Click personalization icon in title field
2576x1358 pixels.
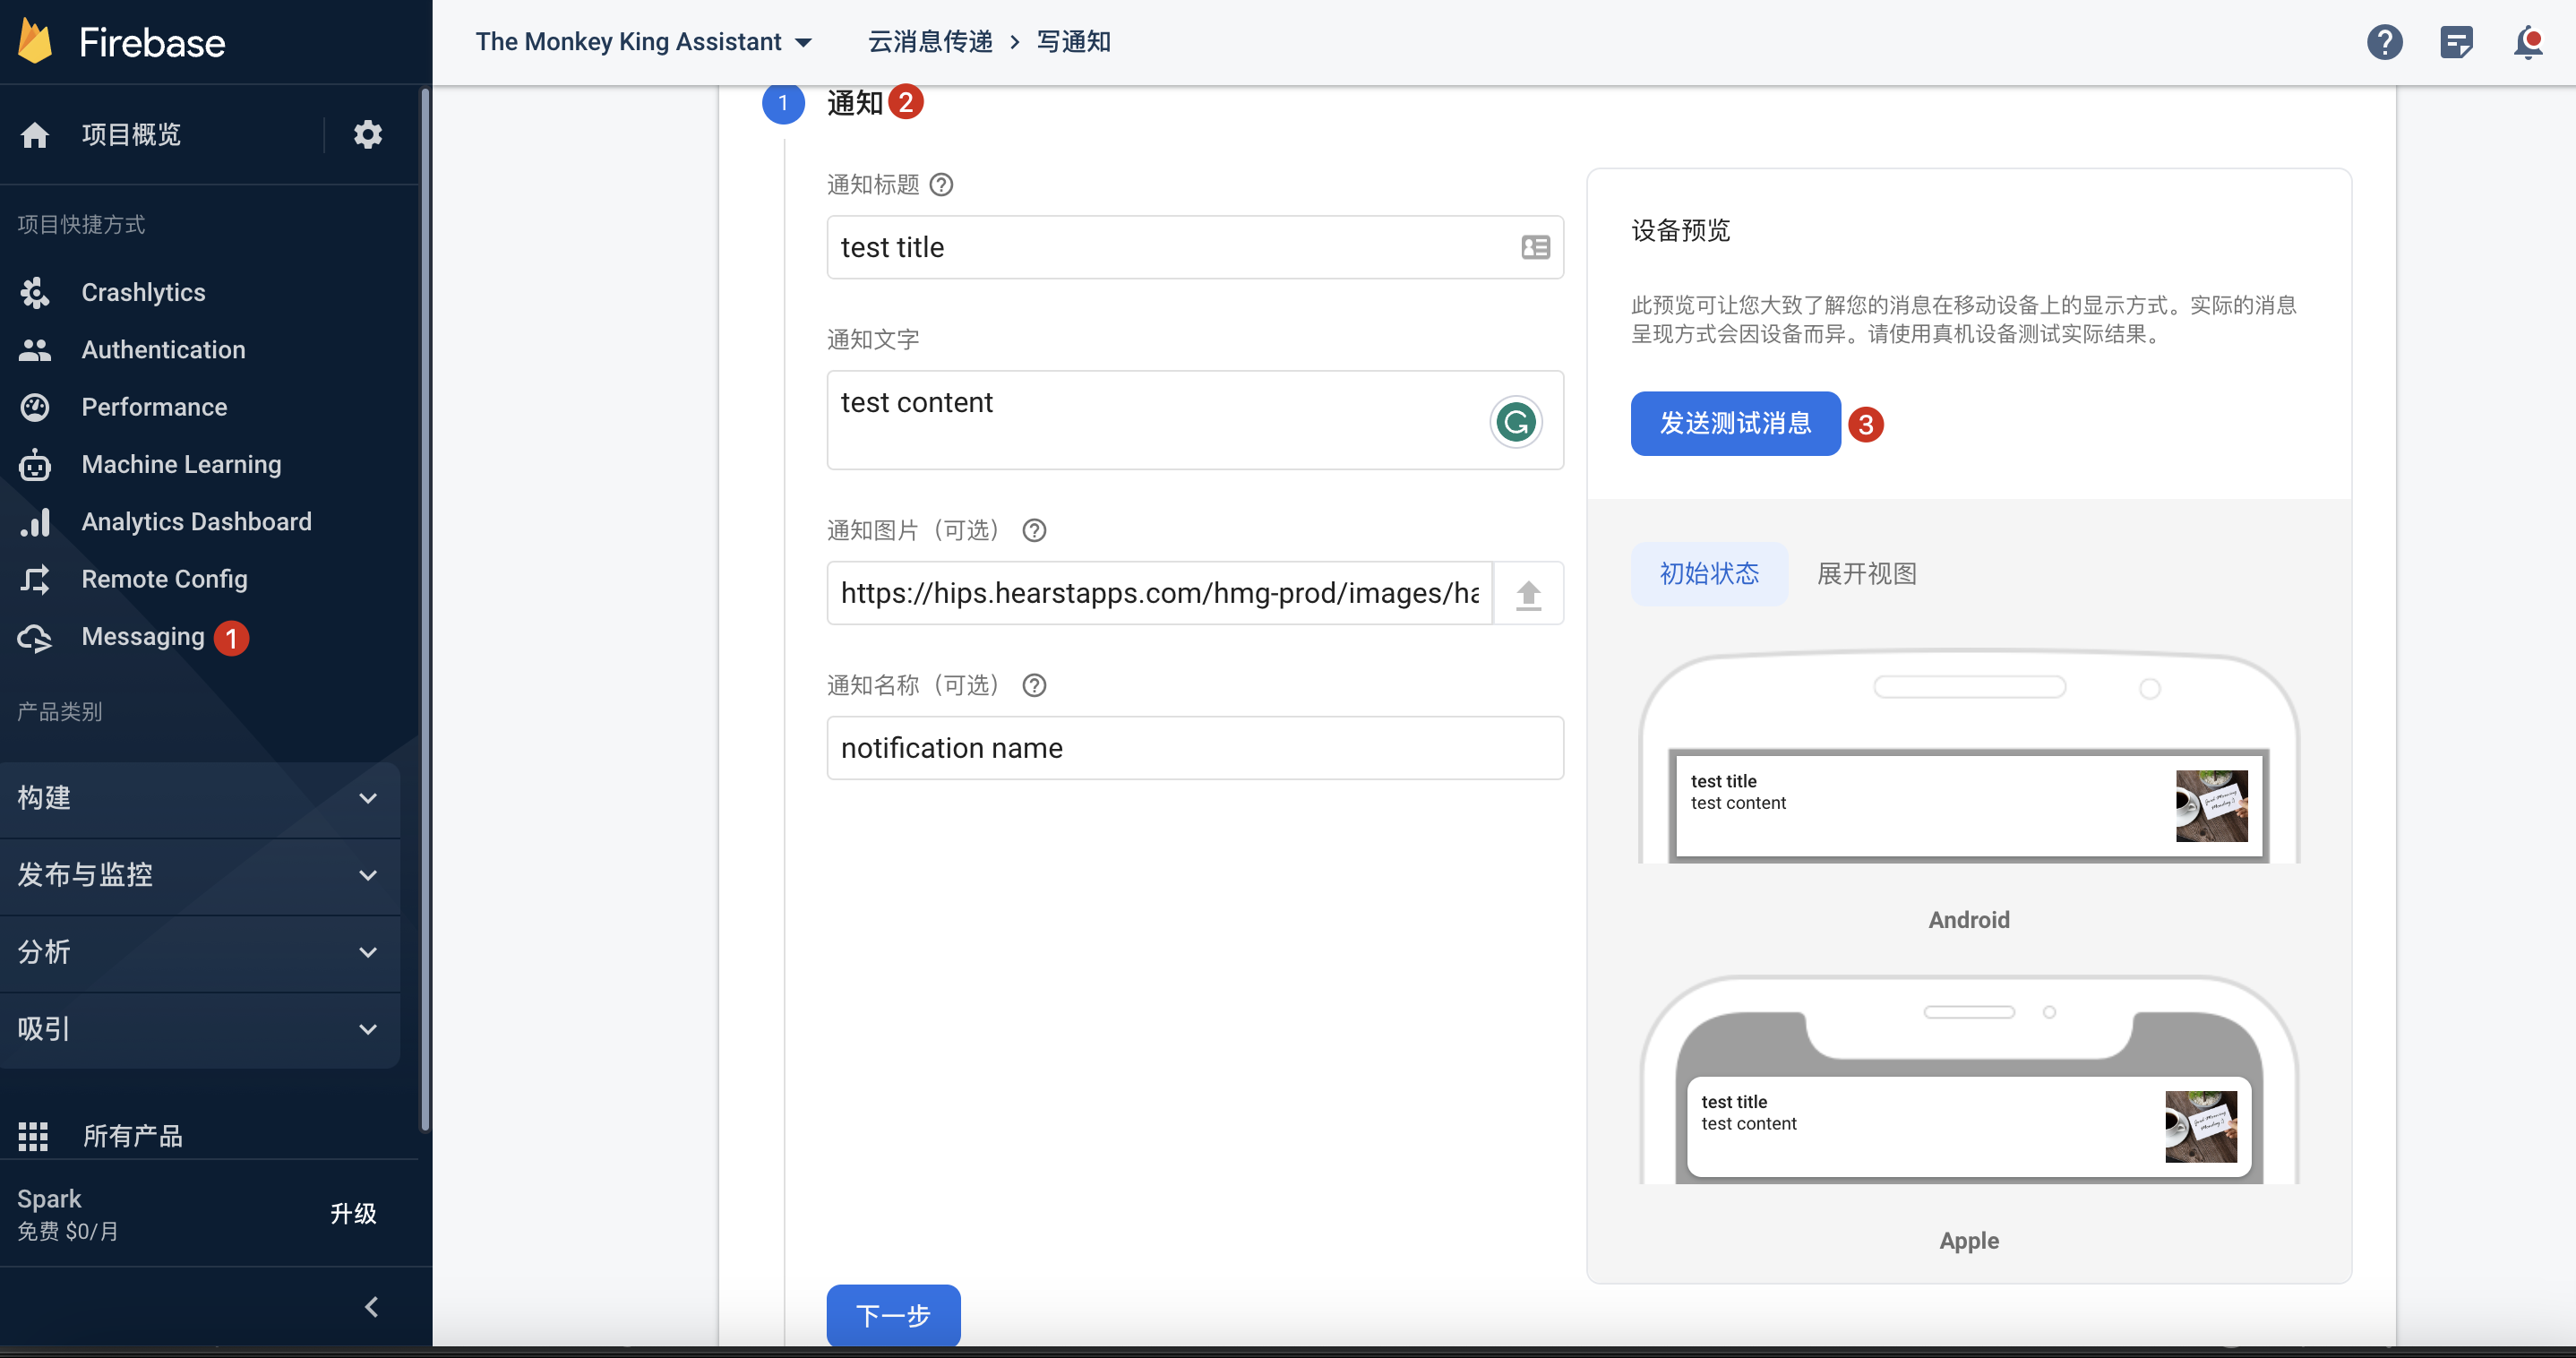click(1535, 247)
